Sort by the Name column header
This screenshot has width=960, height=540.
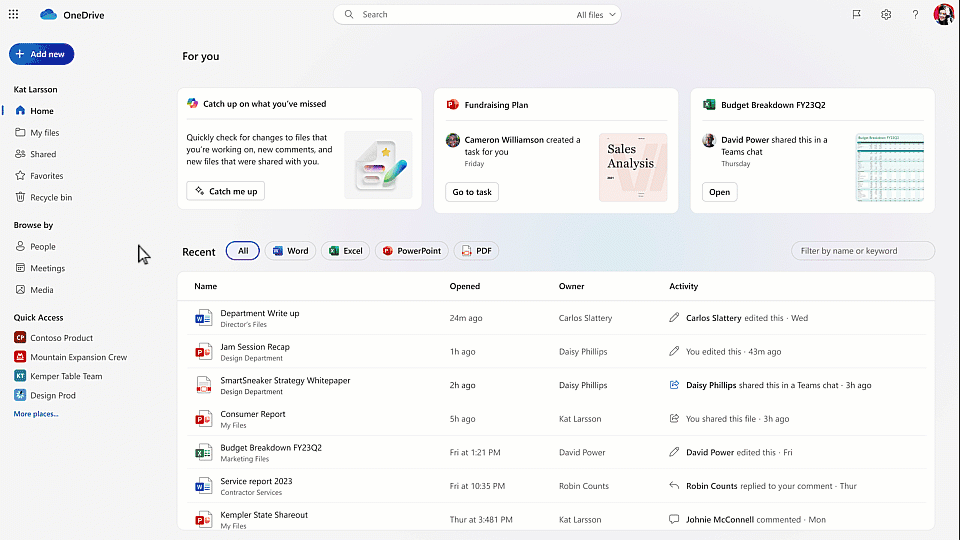tap(206, 286)
